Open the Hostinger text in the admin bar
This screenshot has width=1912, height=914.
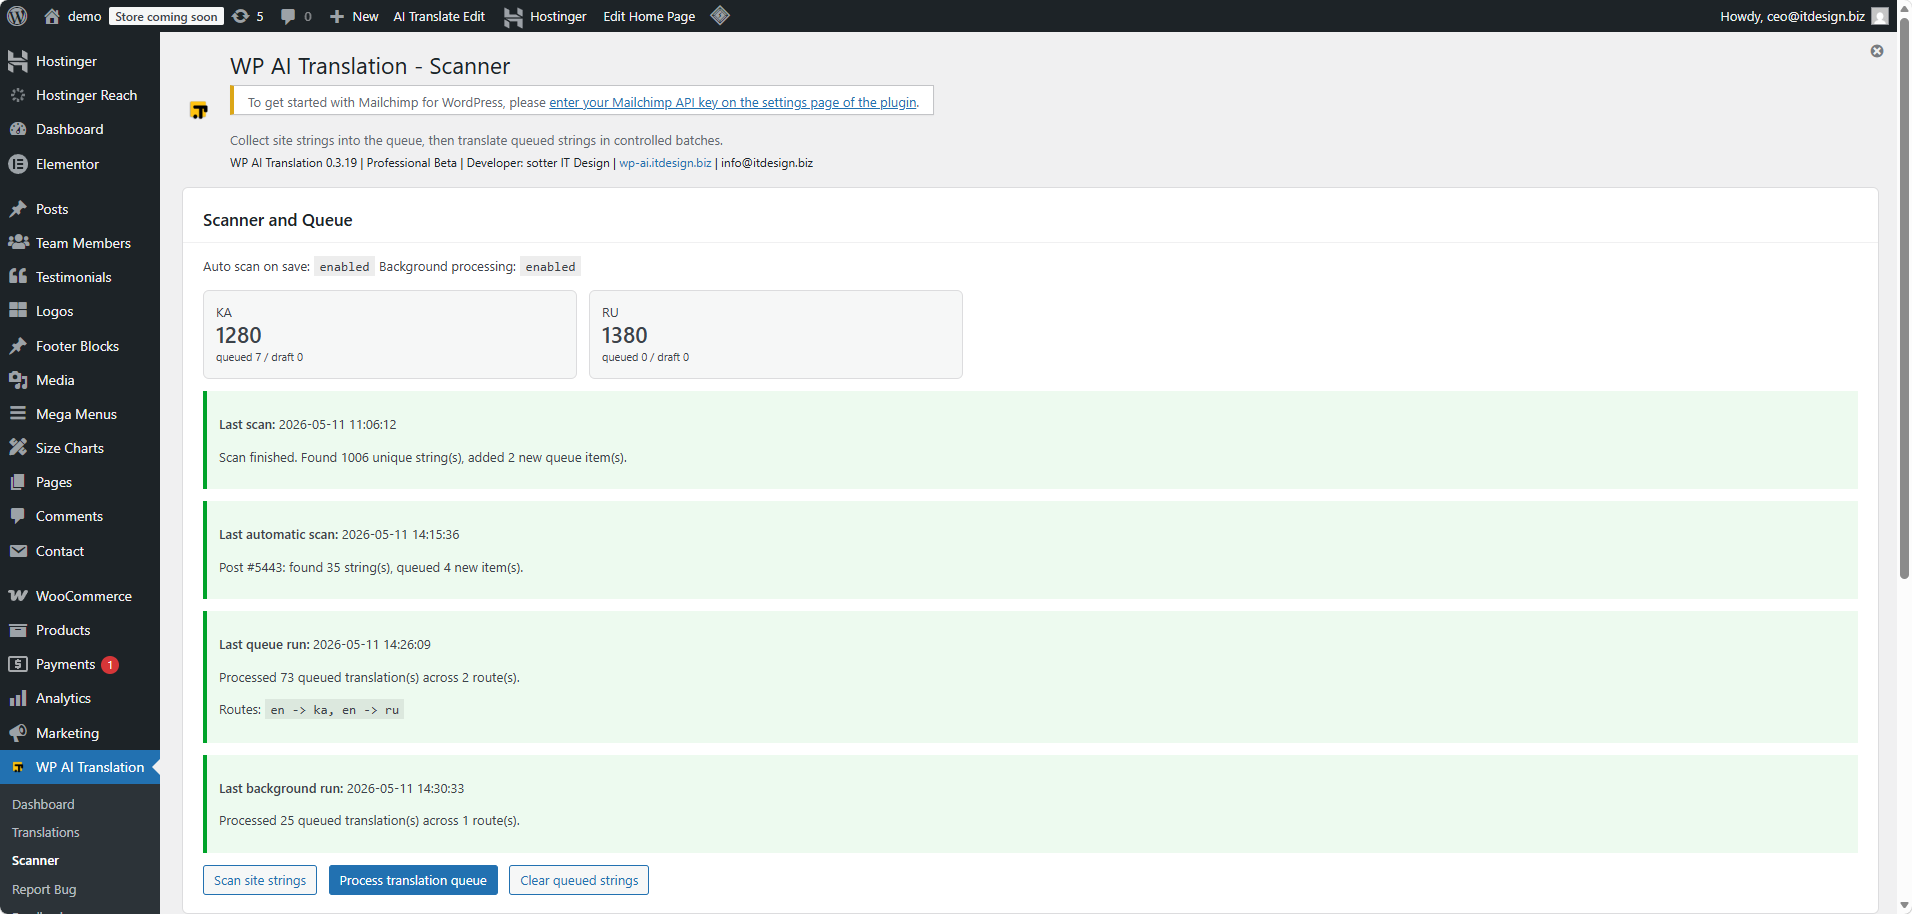pyautogui.click(x=558, y=16)
